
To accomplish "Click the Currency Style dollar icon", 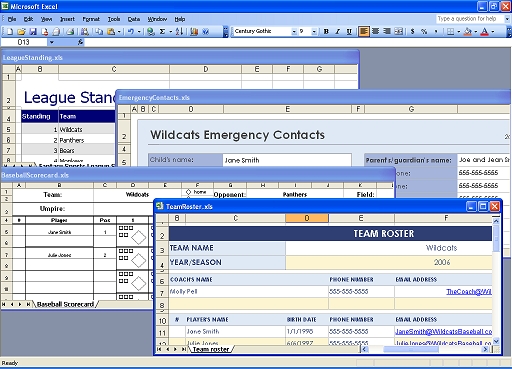I will pos(413,31).
